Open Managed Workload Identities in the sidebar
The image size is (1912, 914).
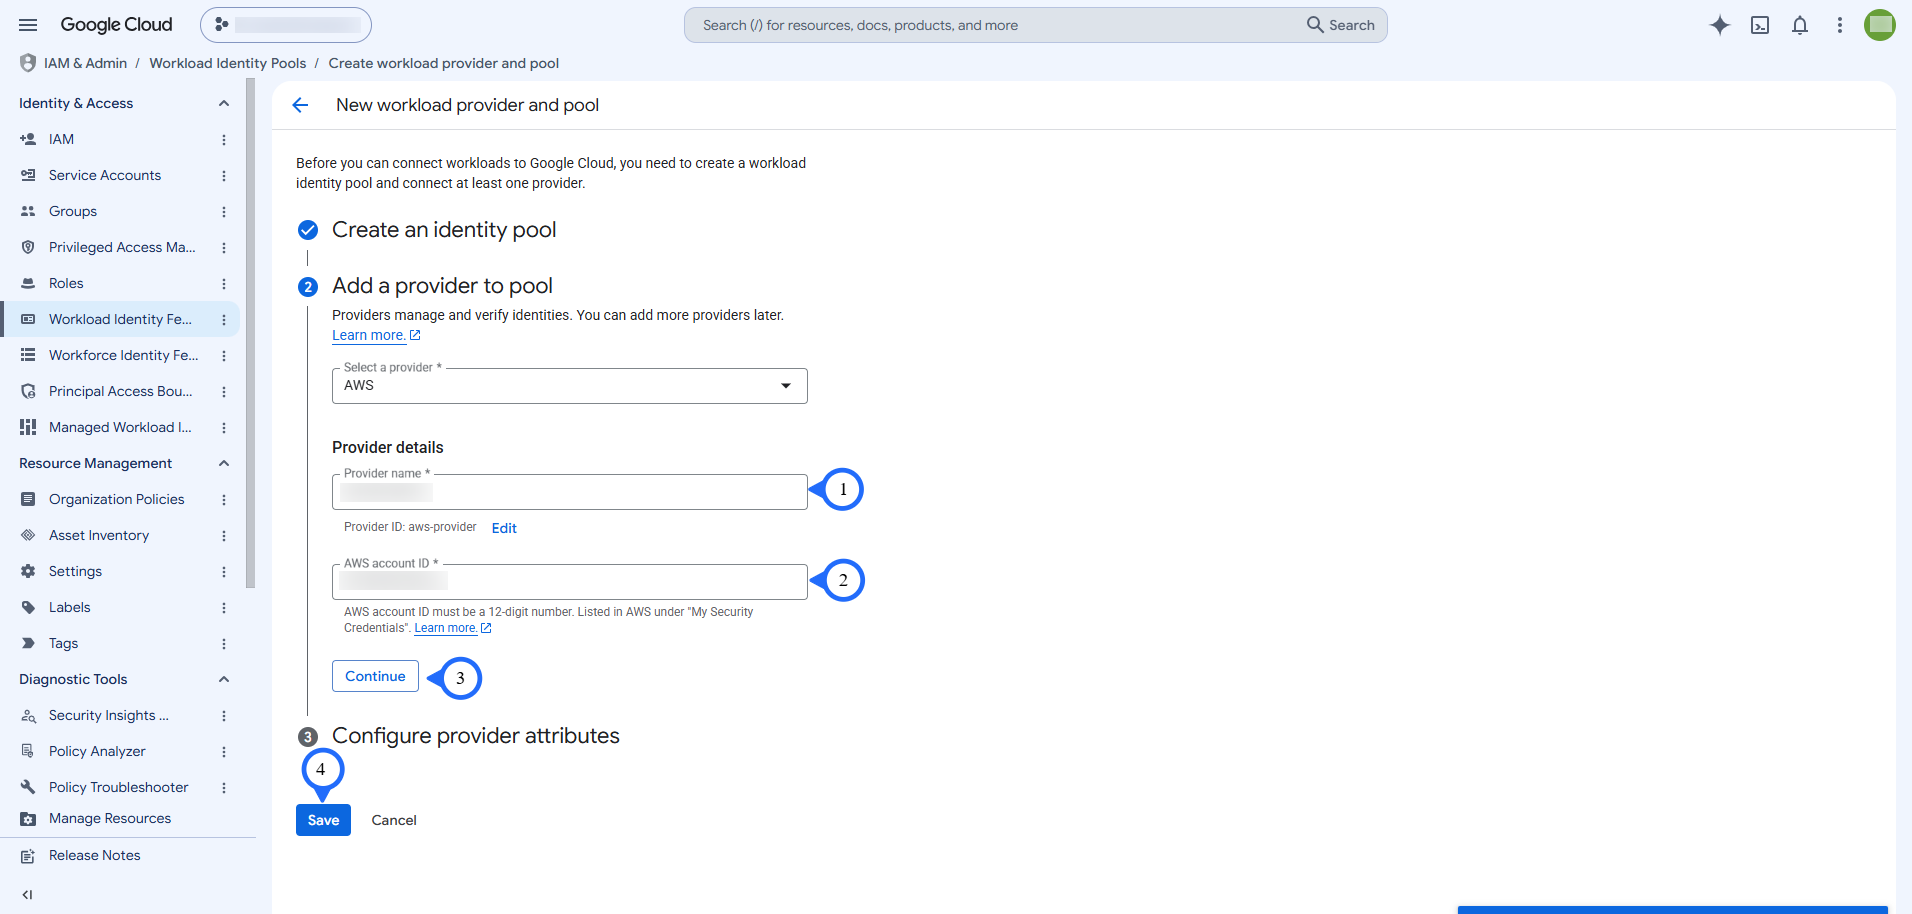point(120,427)
